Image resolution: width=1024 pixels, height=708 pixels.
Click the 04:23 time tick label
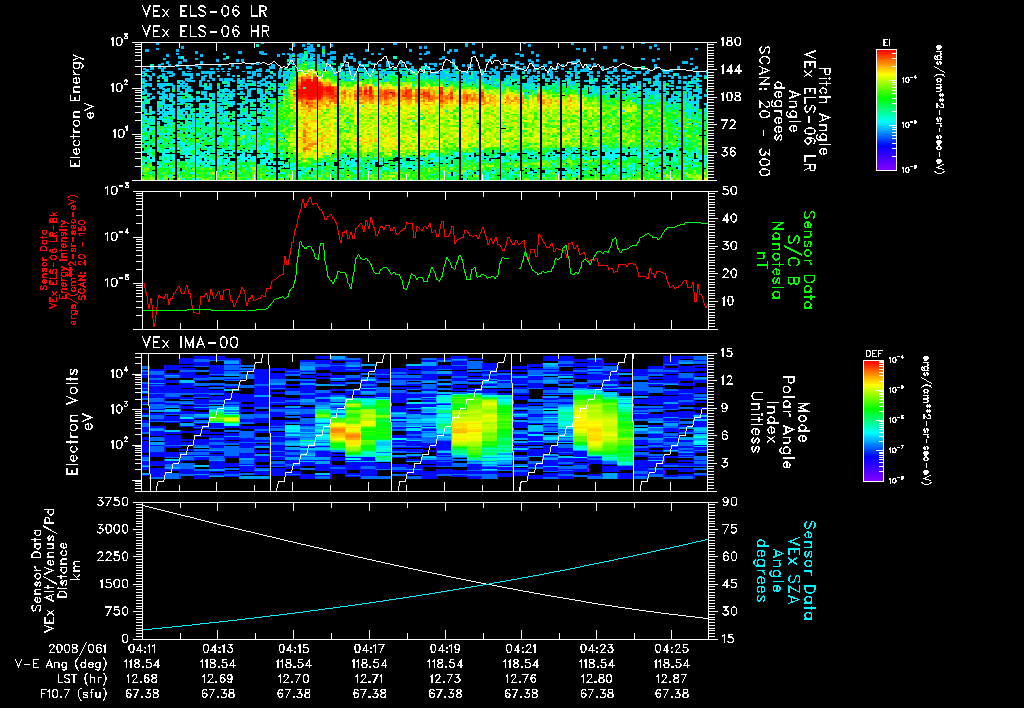pos(596,649)
